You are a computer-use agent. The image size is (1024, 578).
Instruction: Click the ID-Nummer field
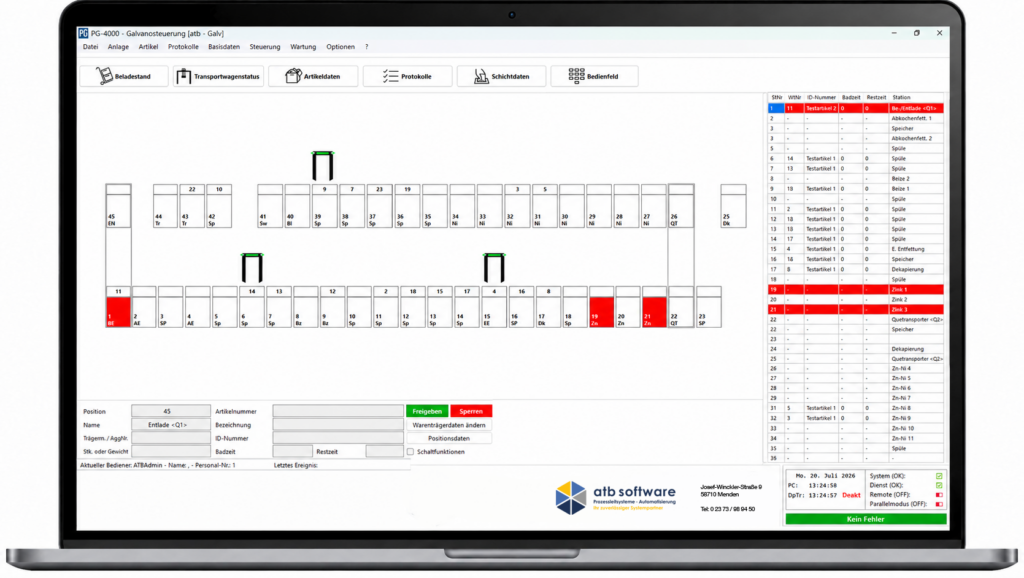pyautogui.click(x=338, y=438)
